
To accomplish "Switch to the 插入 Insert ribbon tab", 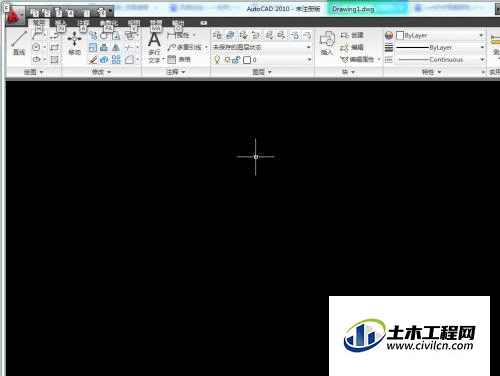I will click(x=61, y=23).
